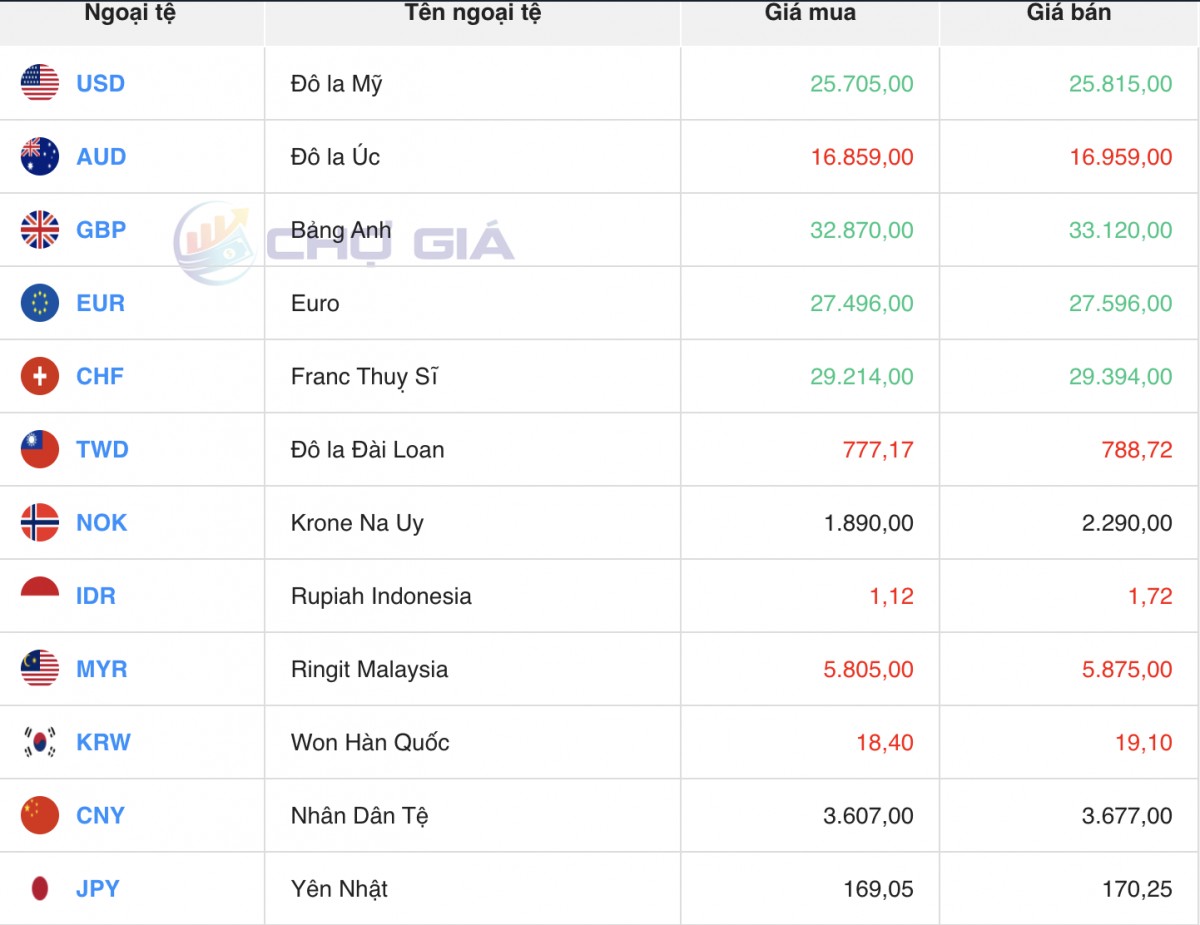
Task: Click the 'Giá mua' column header
Action: point(810,13)
